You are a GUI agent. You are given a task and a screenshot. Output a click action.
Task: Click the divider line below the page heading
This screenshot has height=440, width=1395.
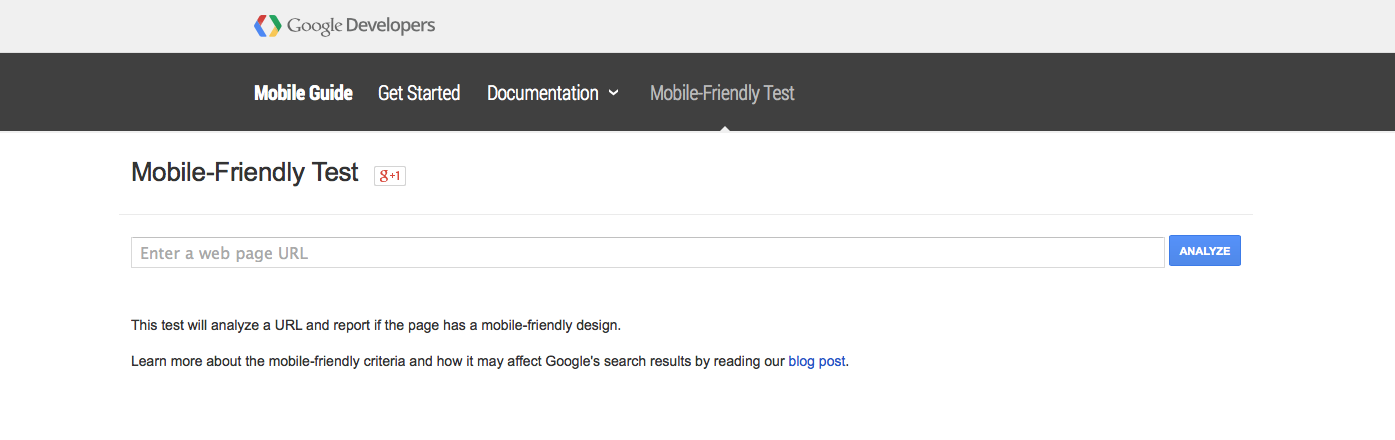686,214
